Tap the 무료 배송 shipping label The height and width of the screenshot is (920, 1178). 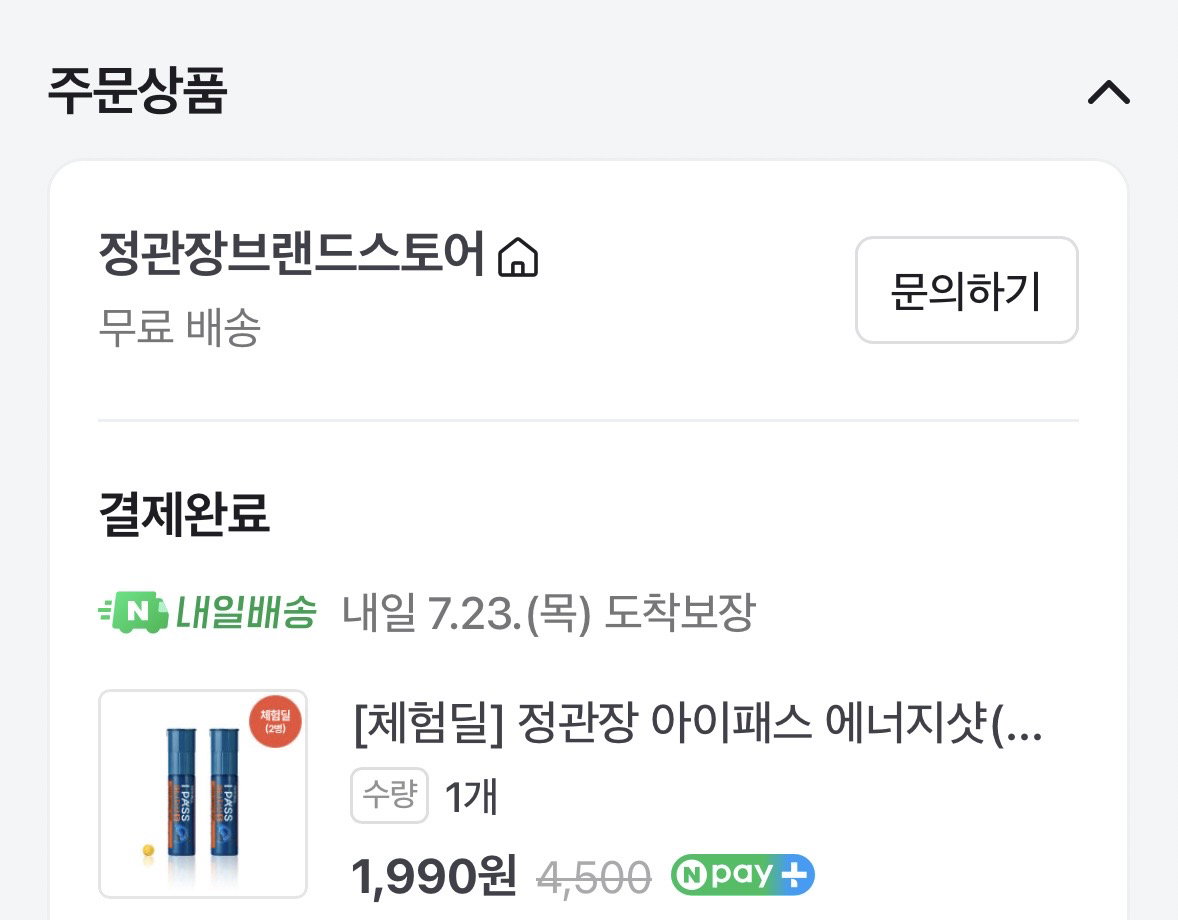point(180,327)
